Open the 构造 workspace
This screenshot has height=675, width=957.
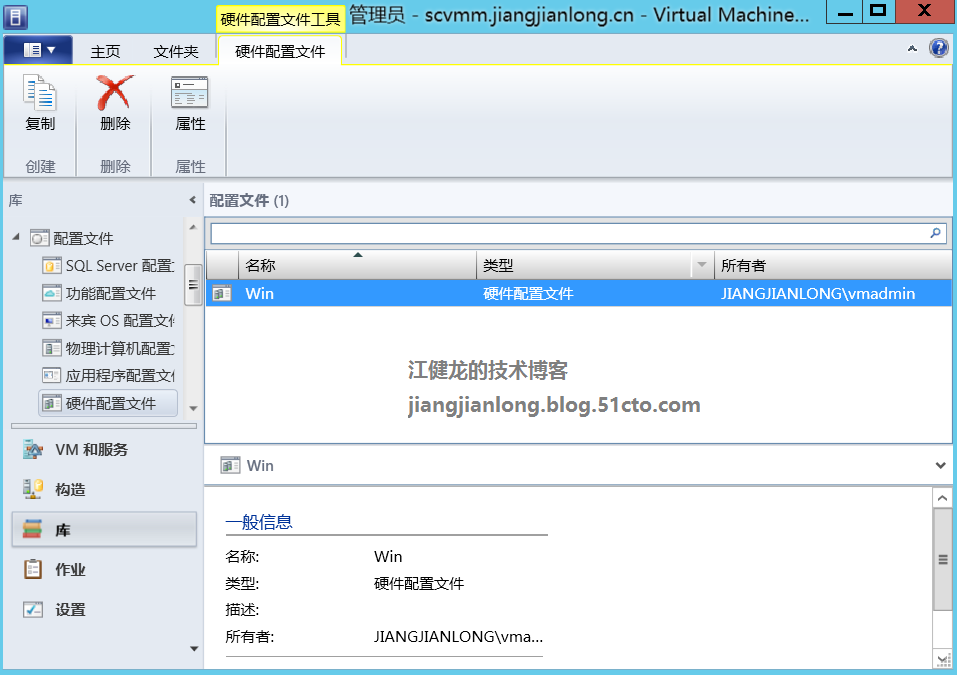pos(104,489)
